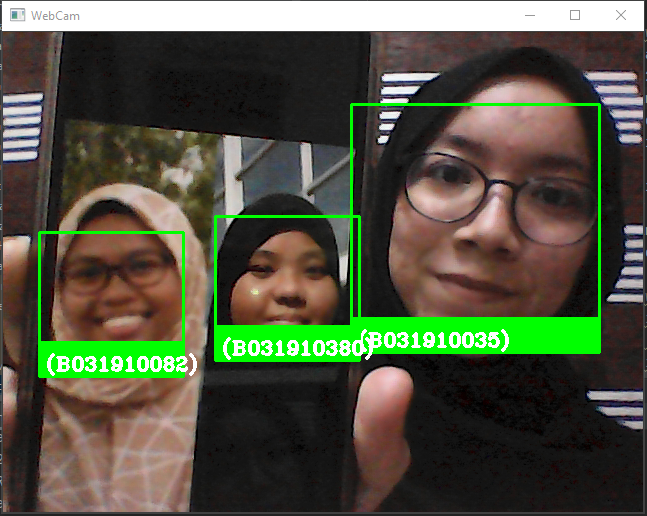Maximize the WebCam window
This screenshot has height=516, width=647.
tap(575, 16)
